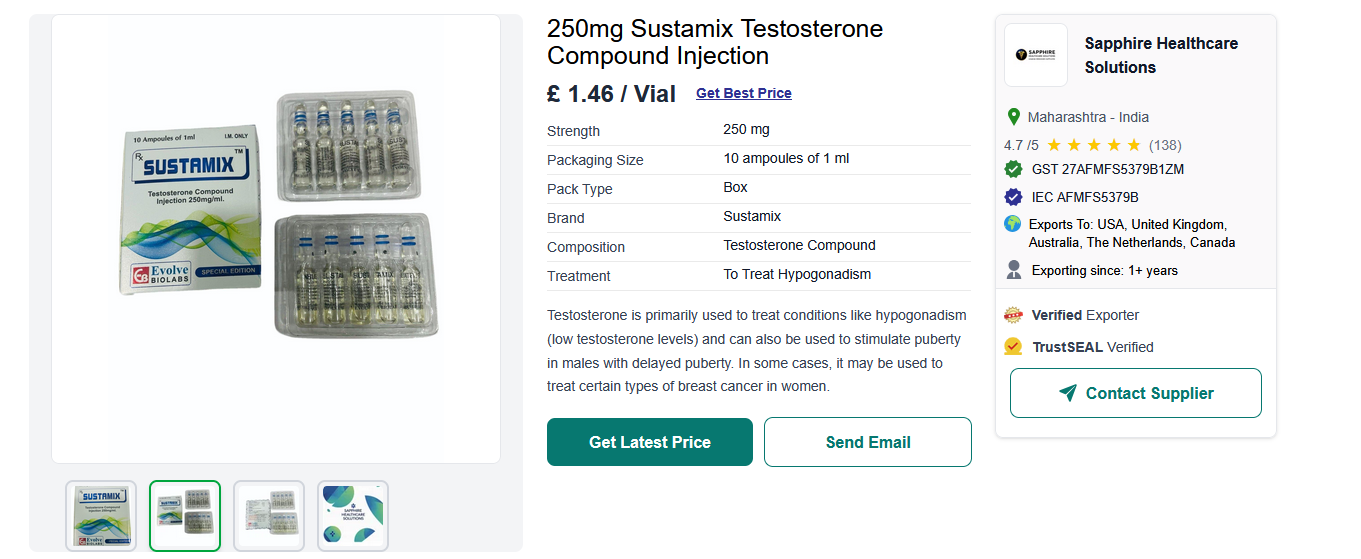Select the second thumbnail with ampoule trays
The height and width of the screenshot is (559, 1361).
click(185, 516)
